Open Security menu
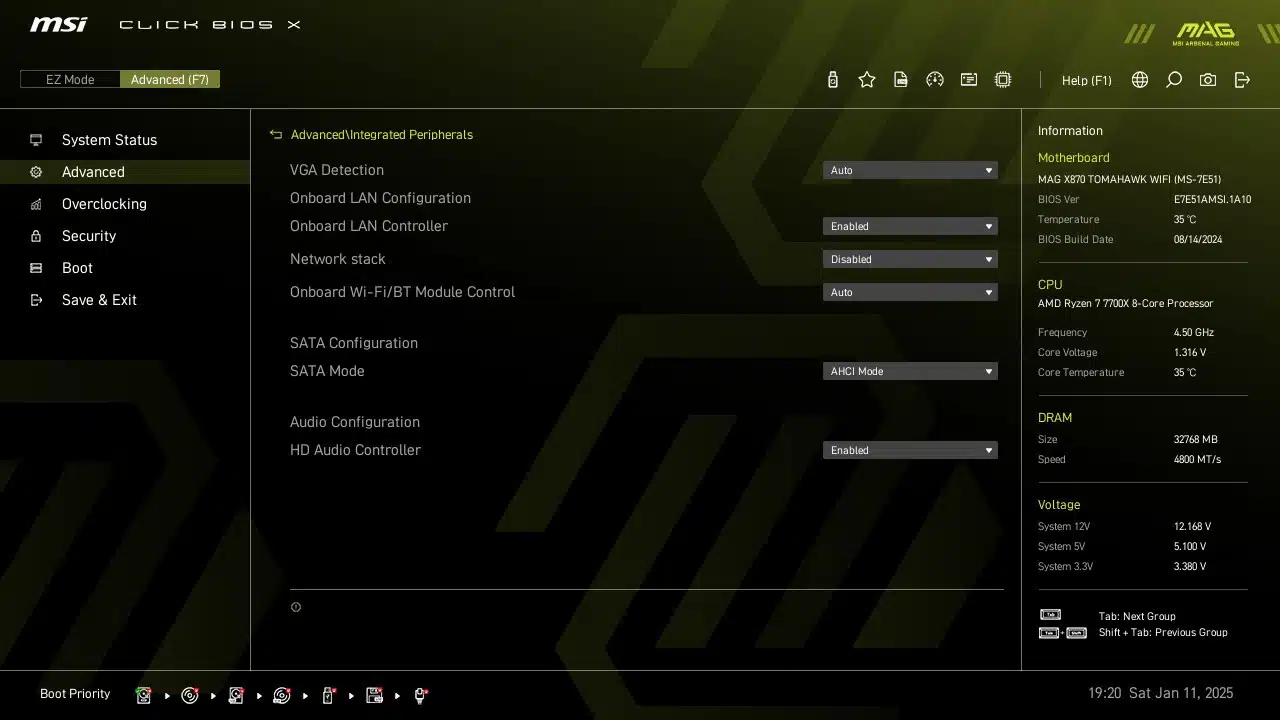The width and height of the screenshot is (1280, 720). tap(89, 236)
